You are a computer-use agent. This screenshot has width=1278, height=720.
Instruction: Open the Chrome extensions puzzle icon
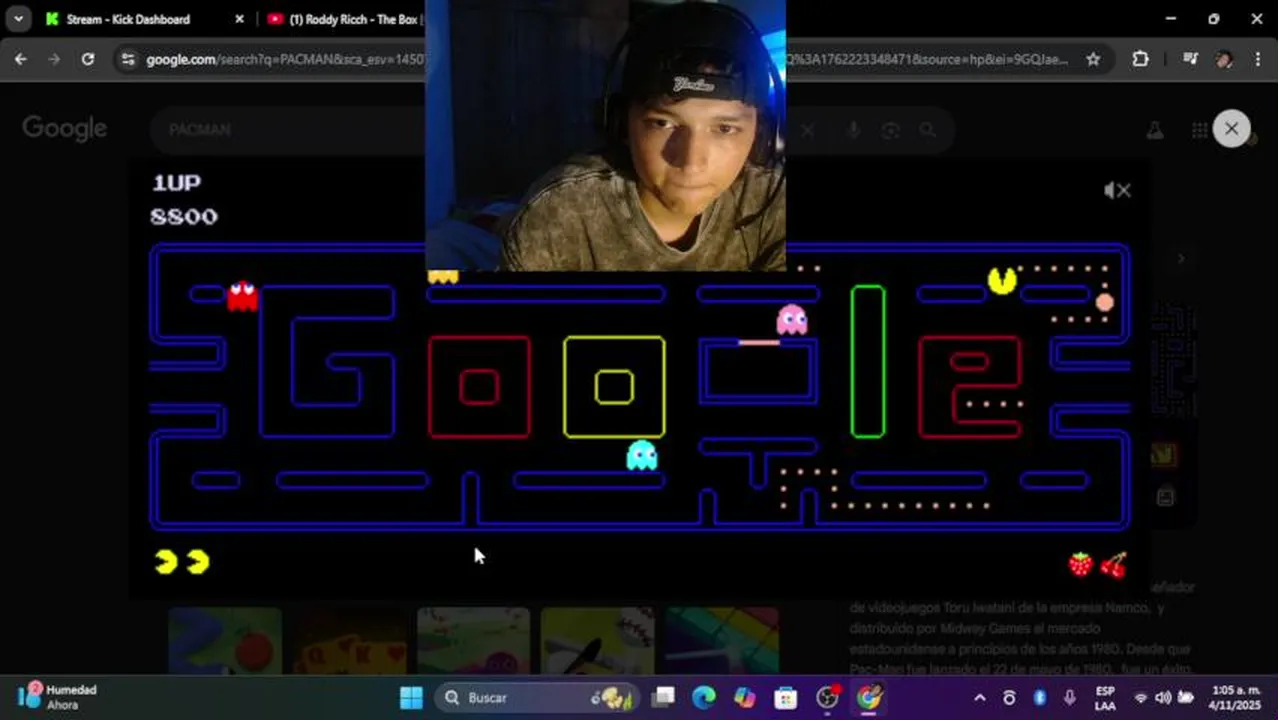1140,59
